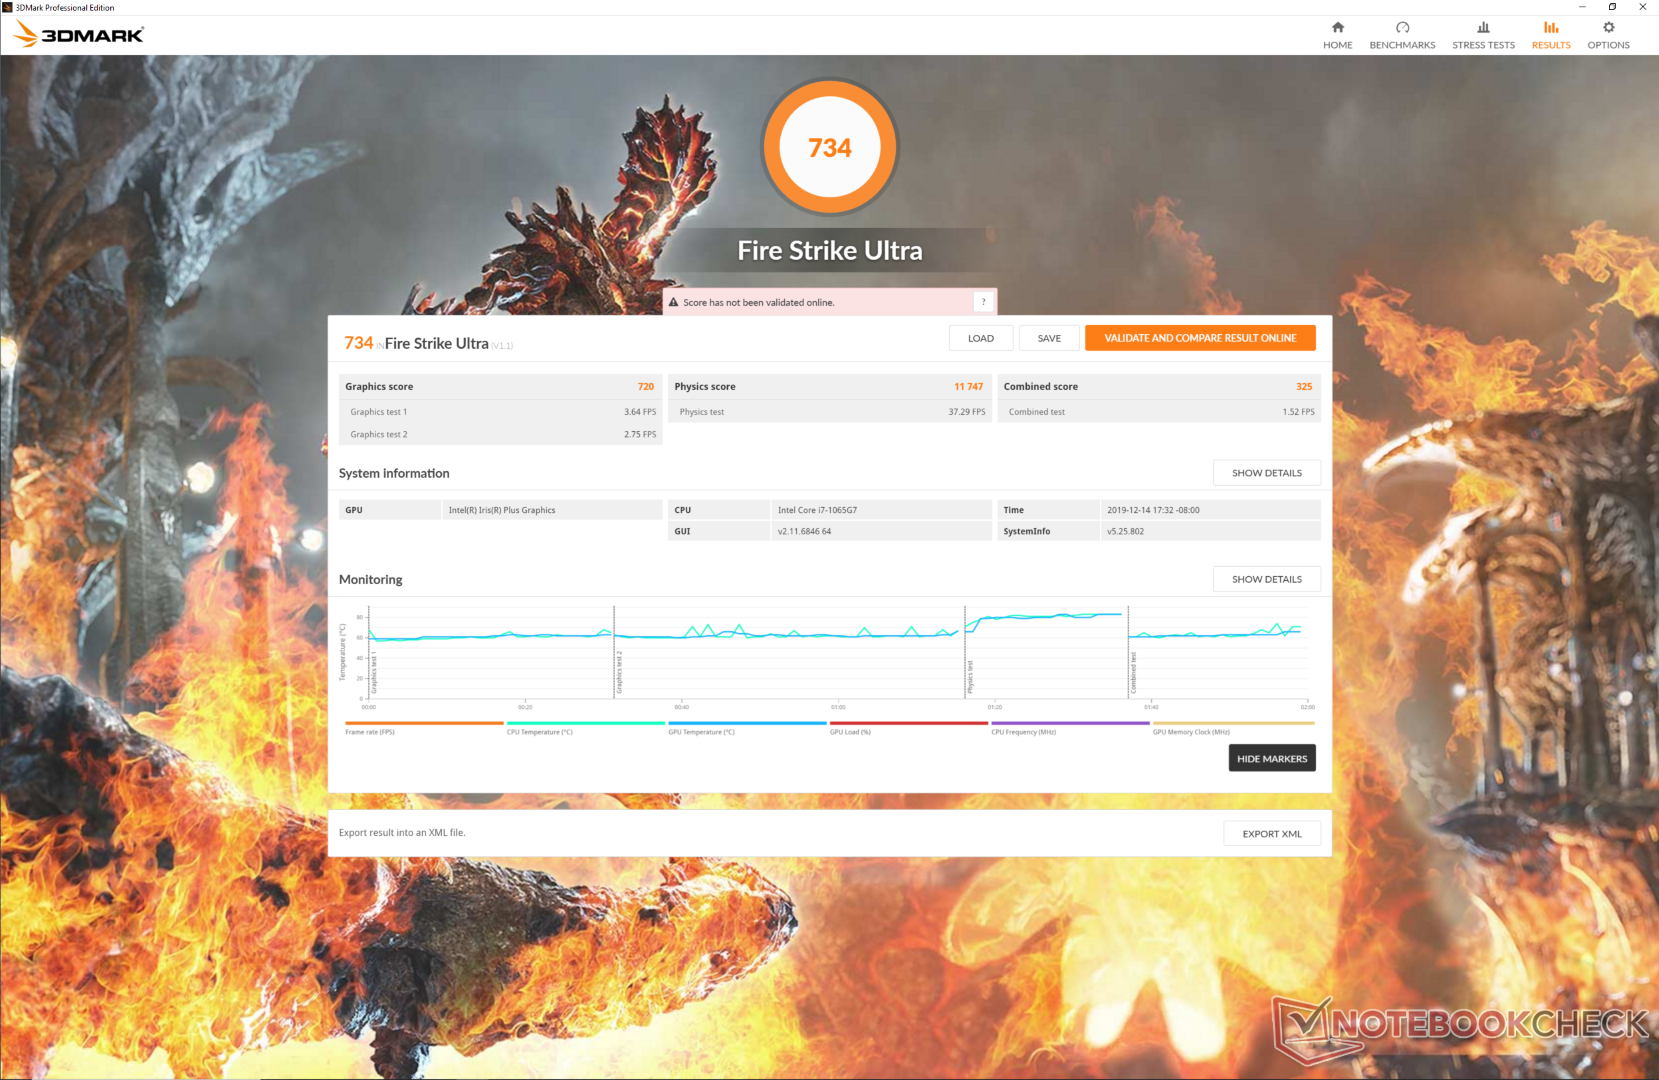This screenshot has width=1659, height=1080.
Task: Select the Combined score label
Action: tap(1041, 387)
